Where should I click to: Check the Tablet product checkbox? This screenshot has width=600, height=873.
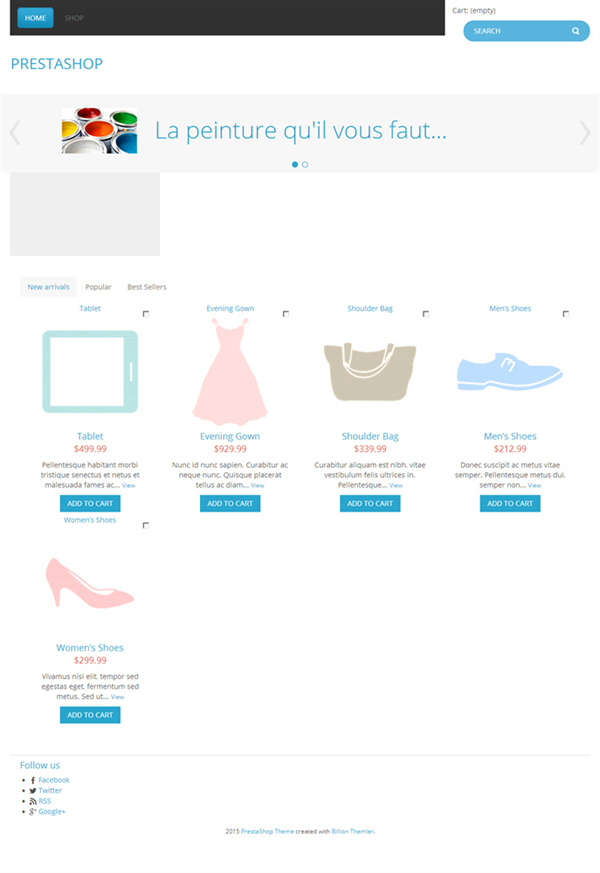pos(146,314)
